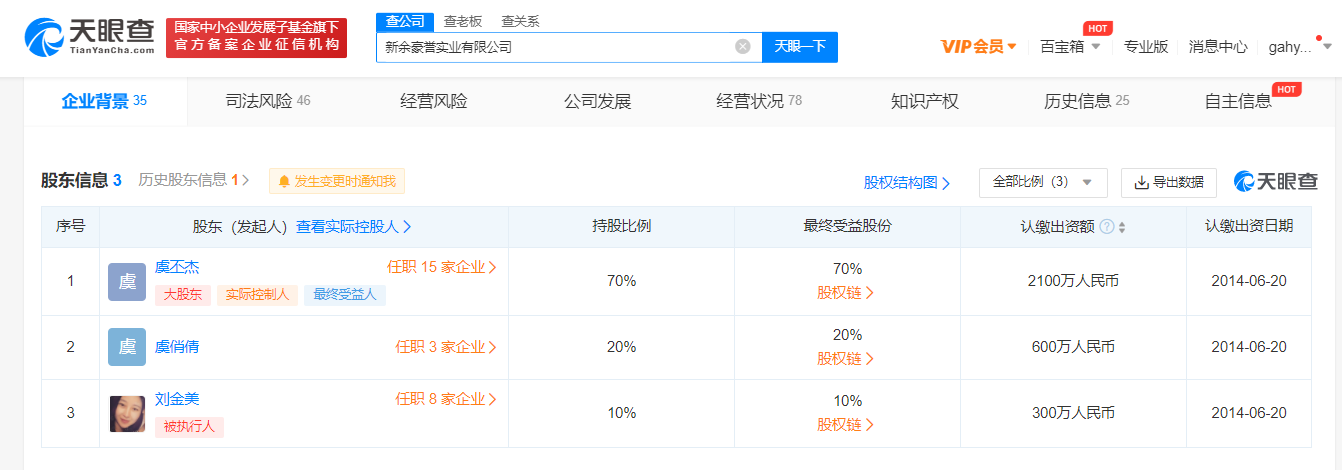The image size is (1342, 470).
Task: Clear the search box with the X icon
Action: pyautogui.click(x=743, y=47)
